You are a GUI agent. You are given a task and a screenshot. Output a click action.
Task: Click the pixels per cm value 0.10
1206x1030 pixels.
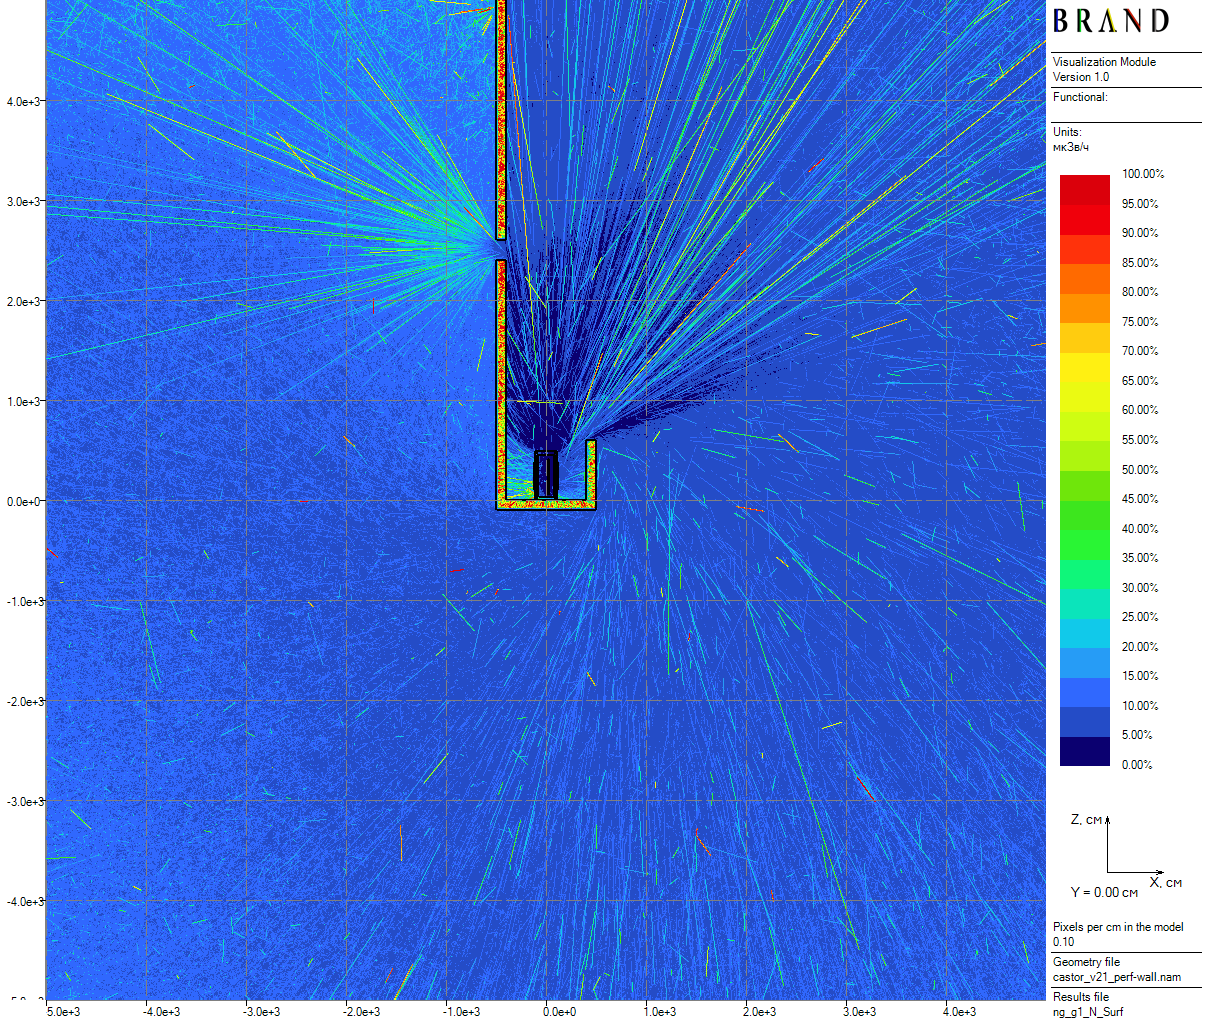[x=1063, y=942]
